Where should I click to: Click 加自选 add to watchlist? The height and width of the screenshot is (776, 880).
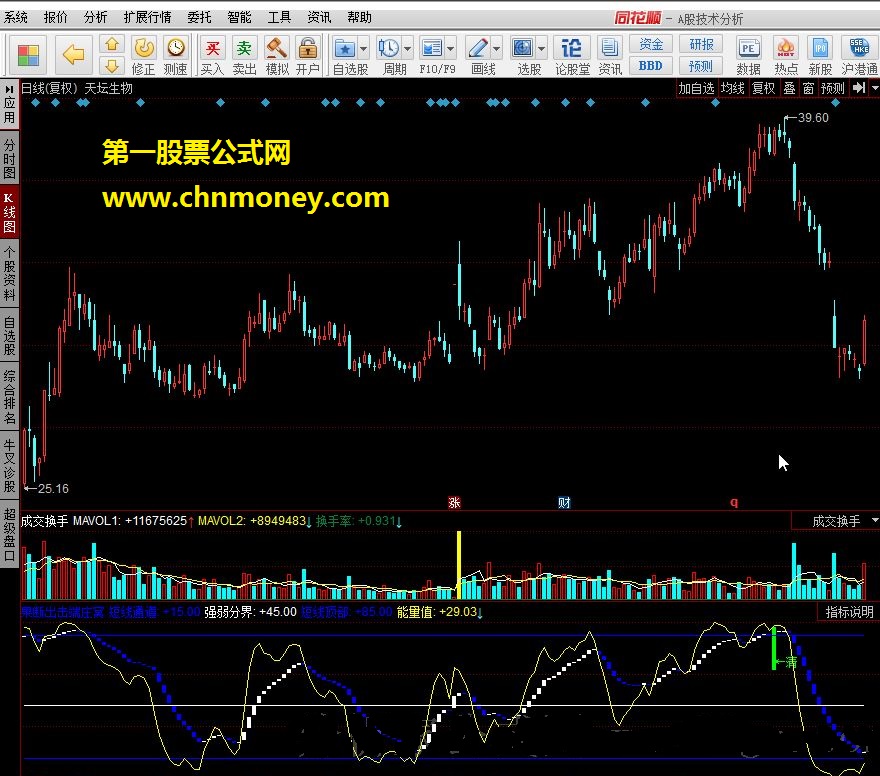coord(696,88)
